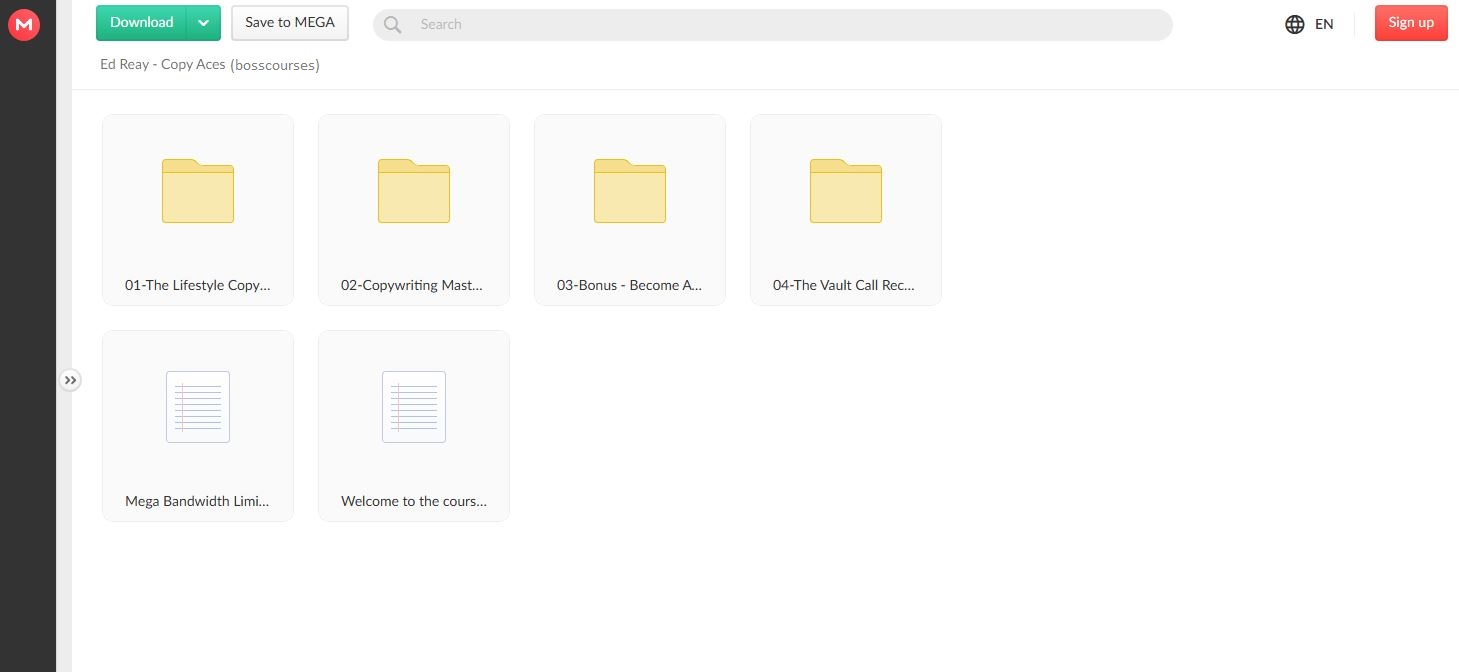
Task: Click the 01-The Lifestyle Copy folder name label
Action: coord(198,285)
